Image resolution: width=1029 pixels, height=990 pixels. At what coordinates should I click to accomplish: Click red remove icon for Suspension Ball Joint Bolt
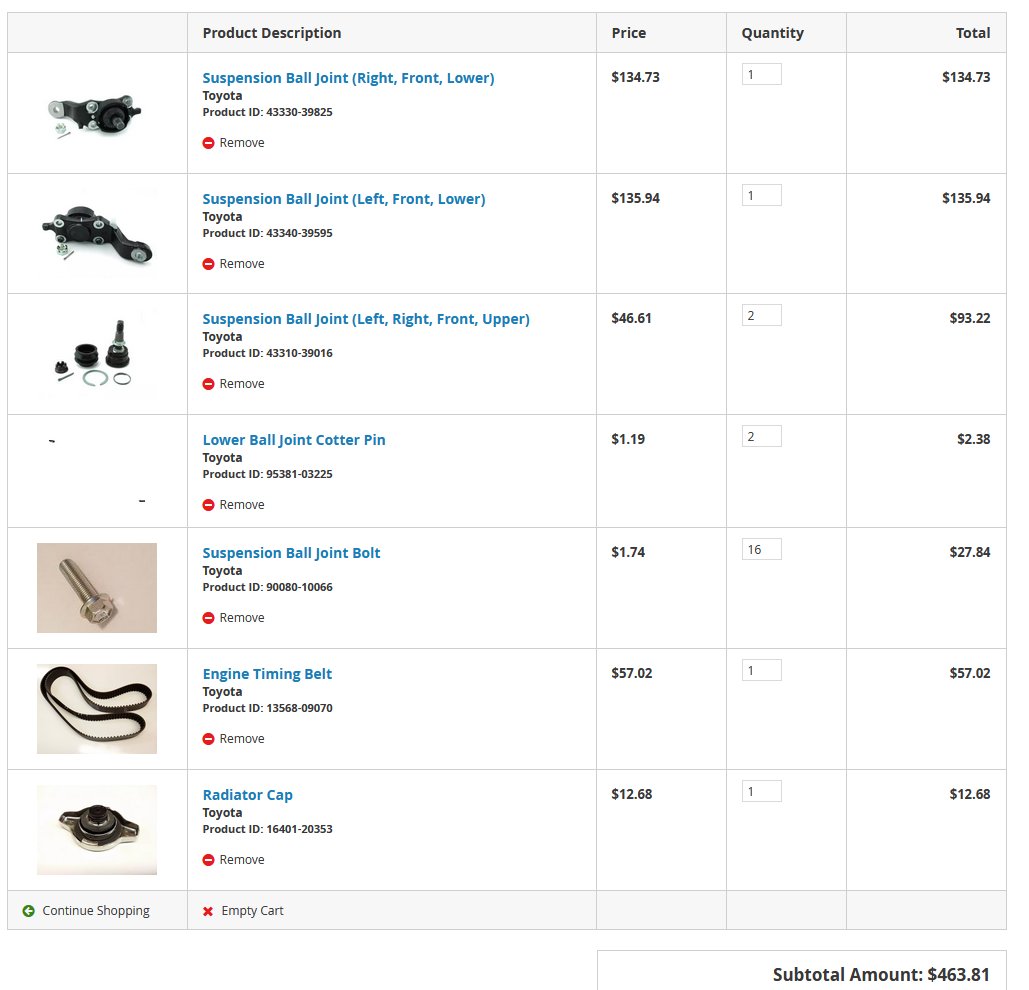208,618
